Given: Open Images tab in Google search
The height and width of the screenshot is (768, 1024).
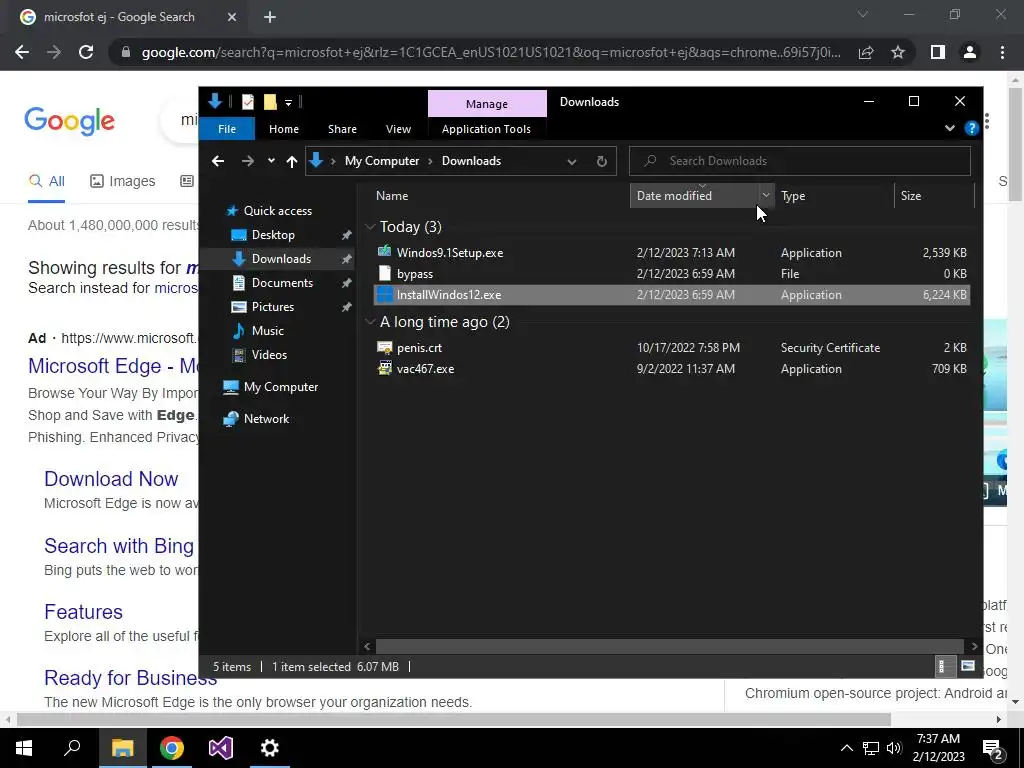Looking at the screenshot, I should pos(123,181).
